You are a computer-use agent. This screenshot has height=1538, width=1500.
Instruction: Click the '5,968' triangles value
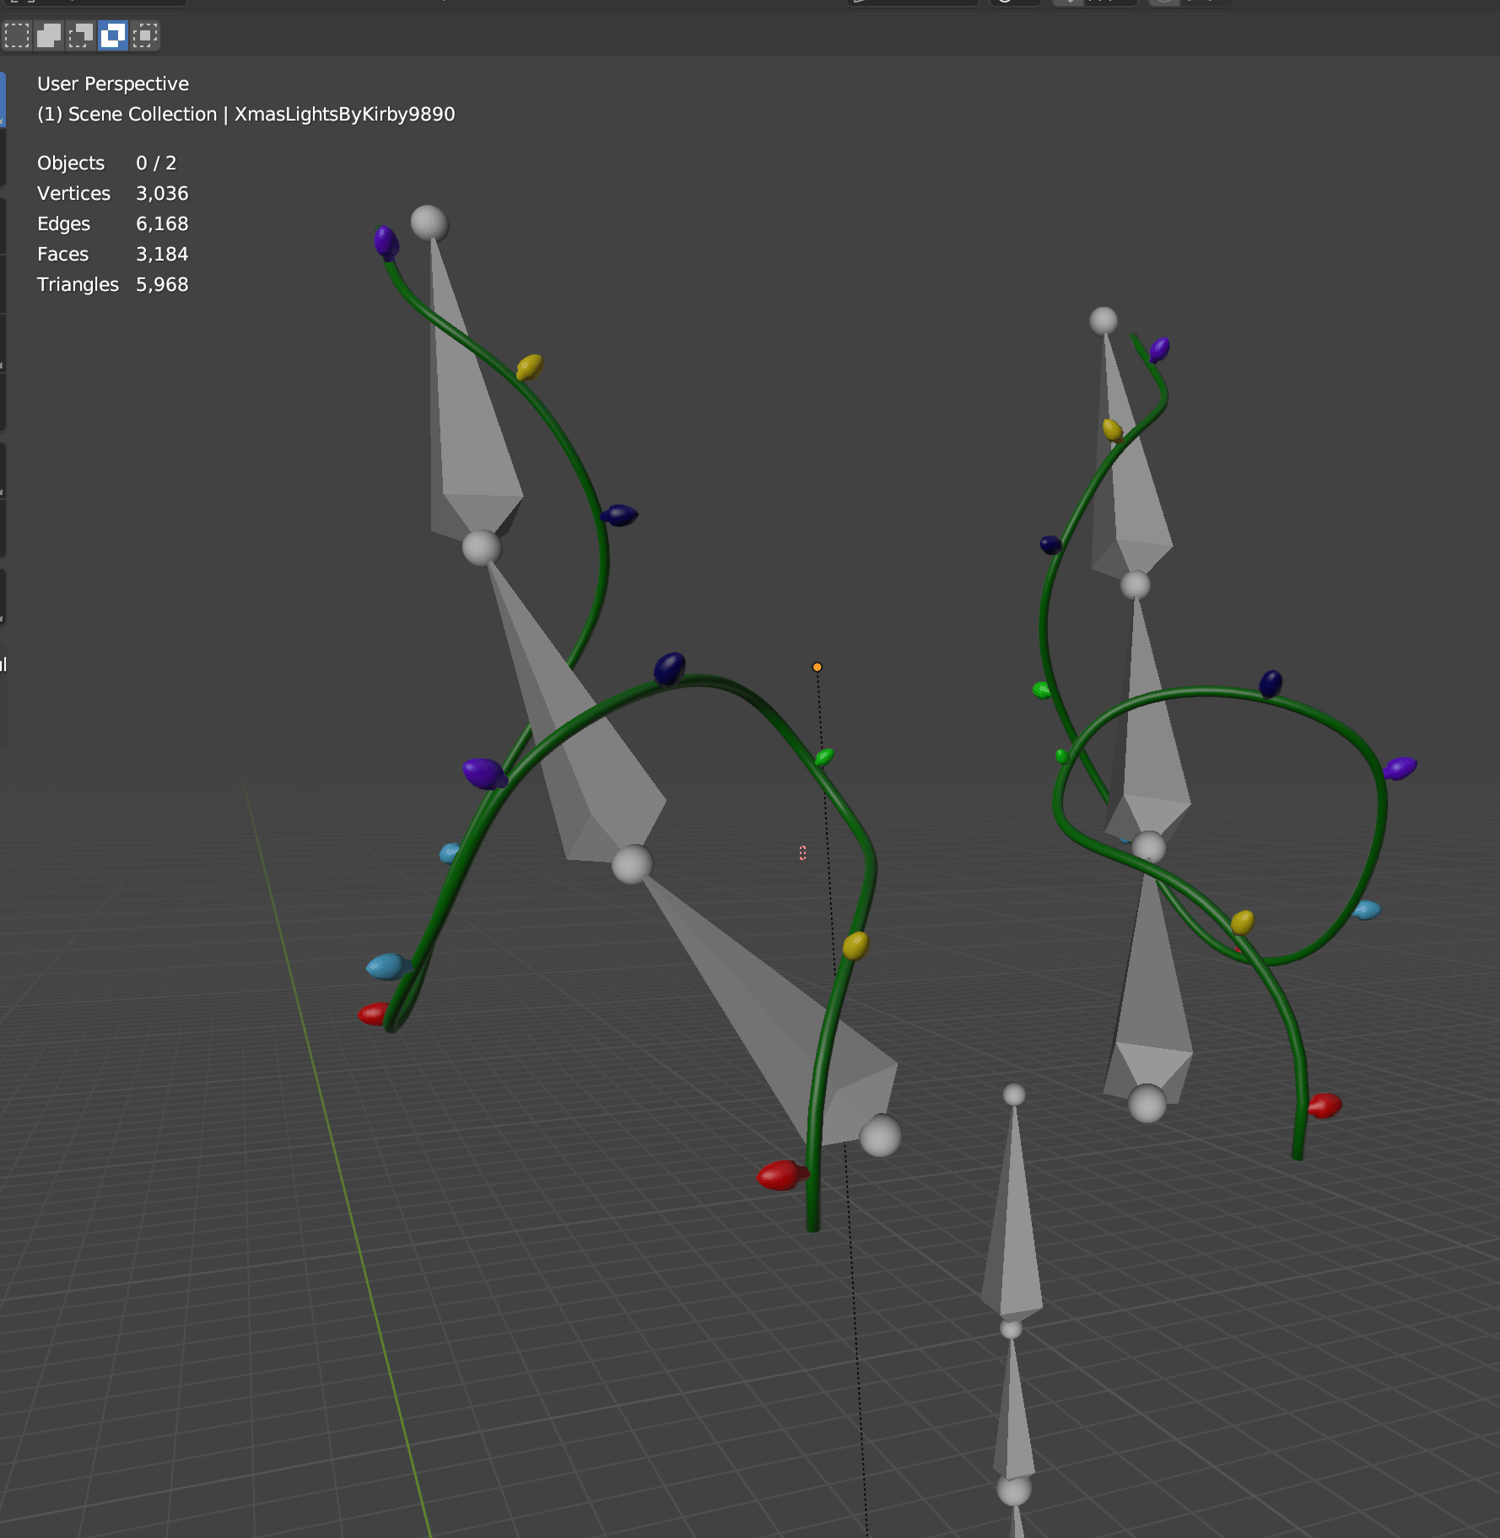[x=162, y=285]
